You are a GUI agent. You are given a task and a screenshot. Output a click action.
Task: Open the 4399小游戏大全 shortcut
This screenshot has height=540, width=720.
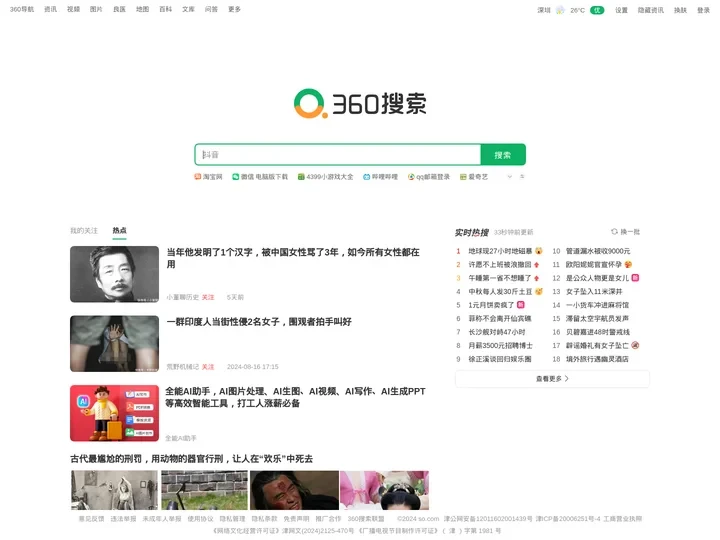pyautogui.click(x=326, y=177)
